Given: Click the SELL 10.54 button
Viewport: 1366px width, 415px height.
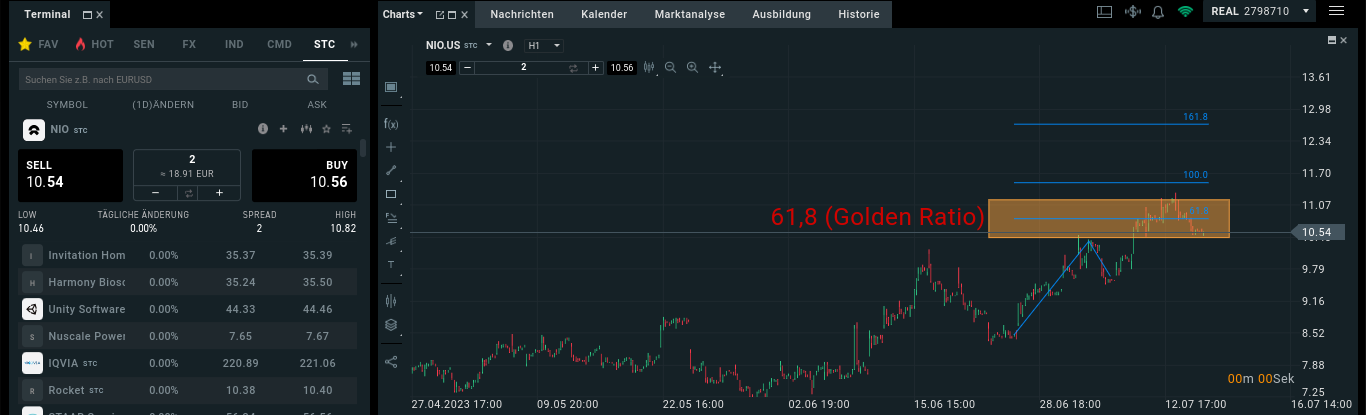Looking at the screenshot, I should click(70, 175).
